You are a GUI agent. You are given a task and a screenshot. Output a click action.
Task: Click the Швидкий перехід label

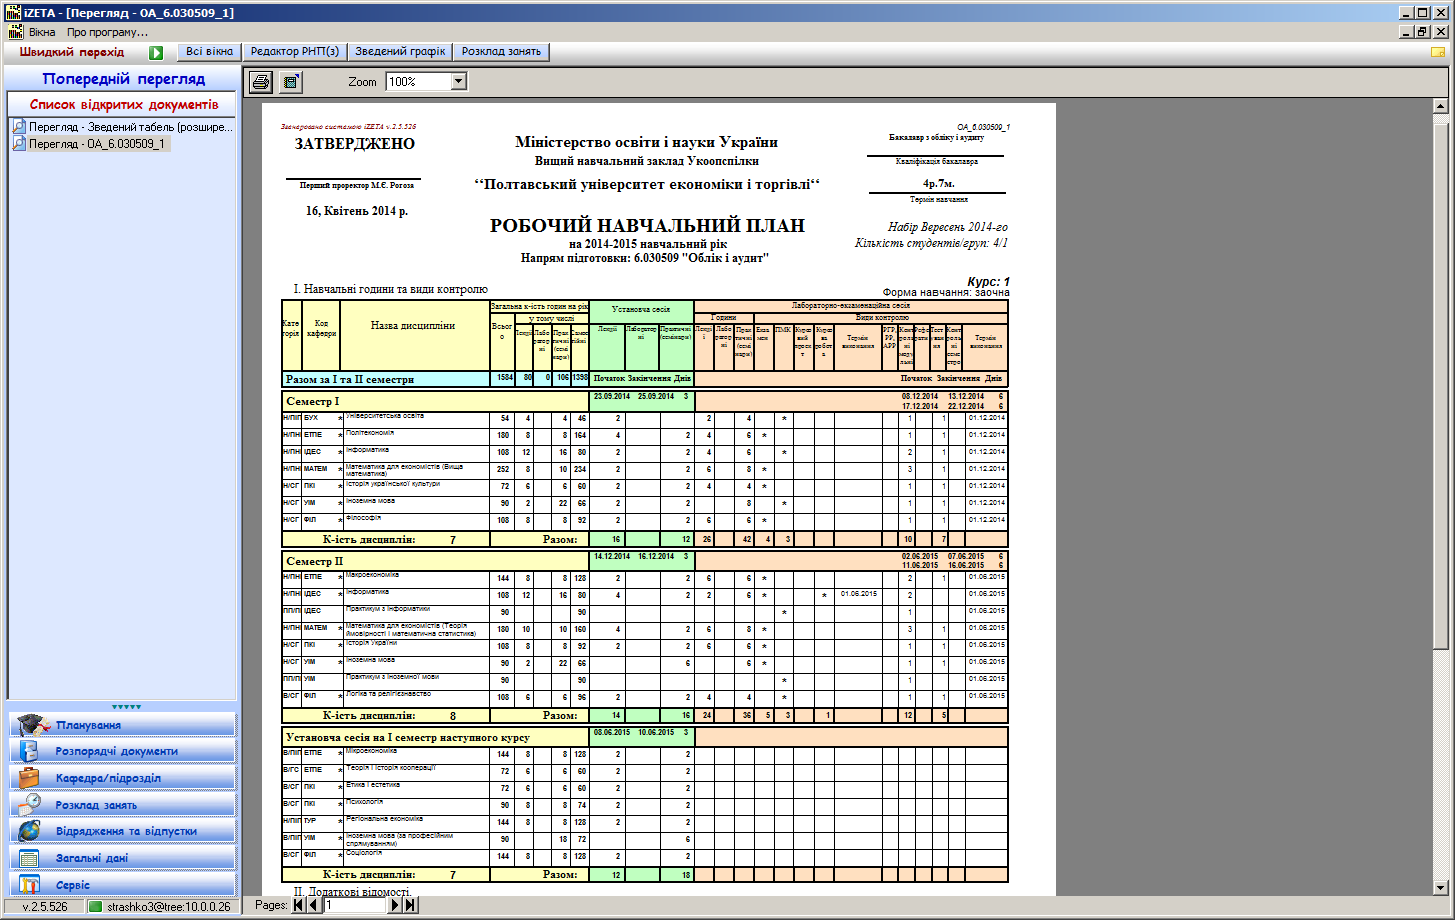pos(72,52)
